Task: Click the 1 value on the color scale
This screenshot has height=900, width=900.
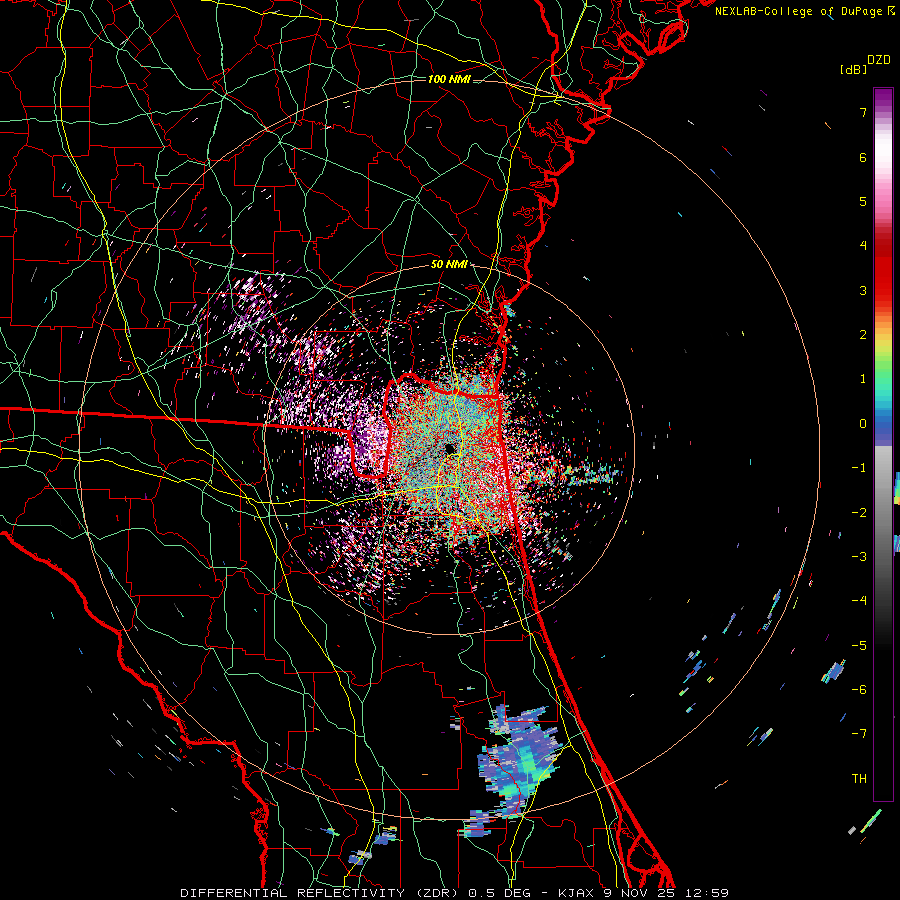Action: [863, 379]
